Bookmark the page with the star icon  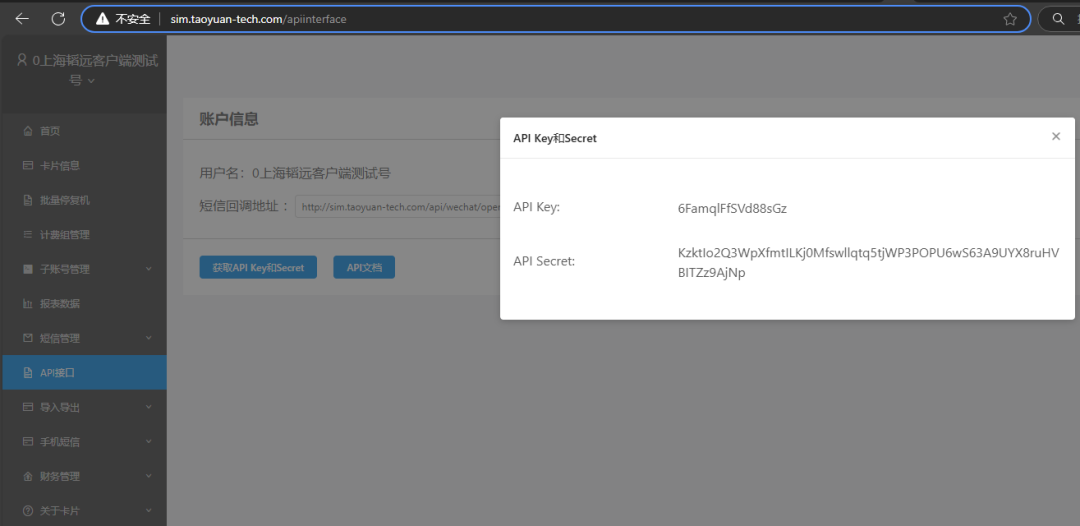(1010, 19)
